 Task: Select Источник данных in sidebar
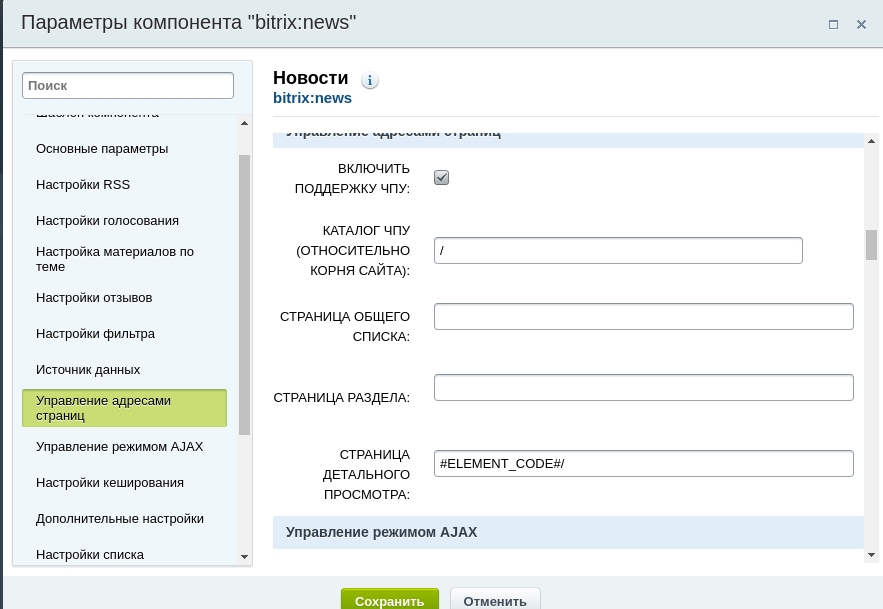pos(88,370)
